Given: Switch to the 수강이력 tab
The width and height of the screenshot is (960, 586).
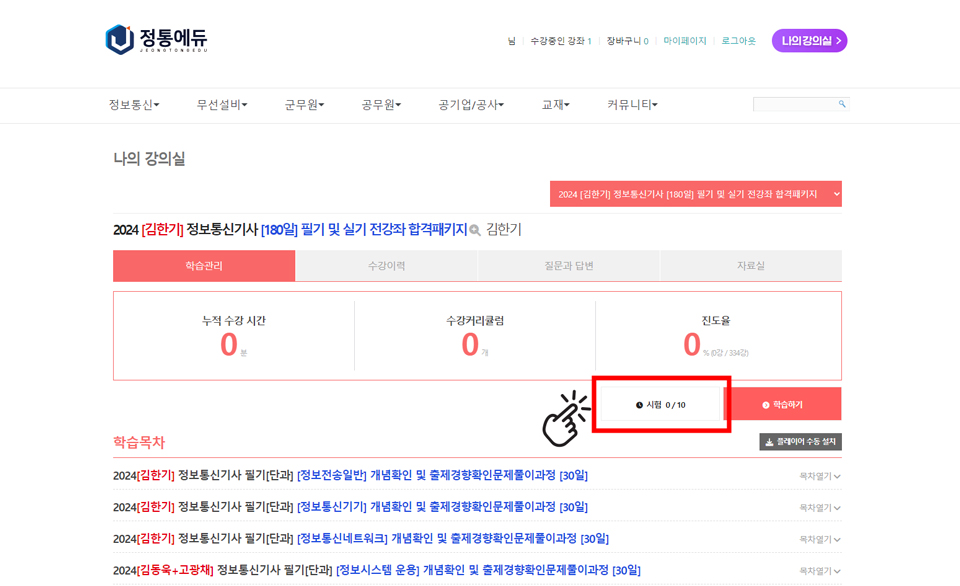Looking at the screenshot, I should [386, 266].
